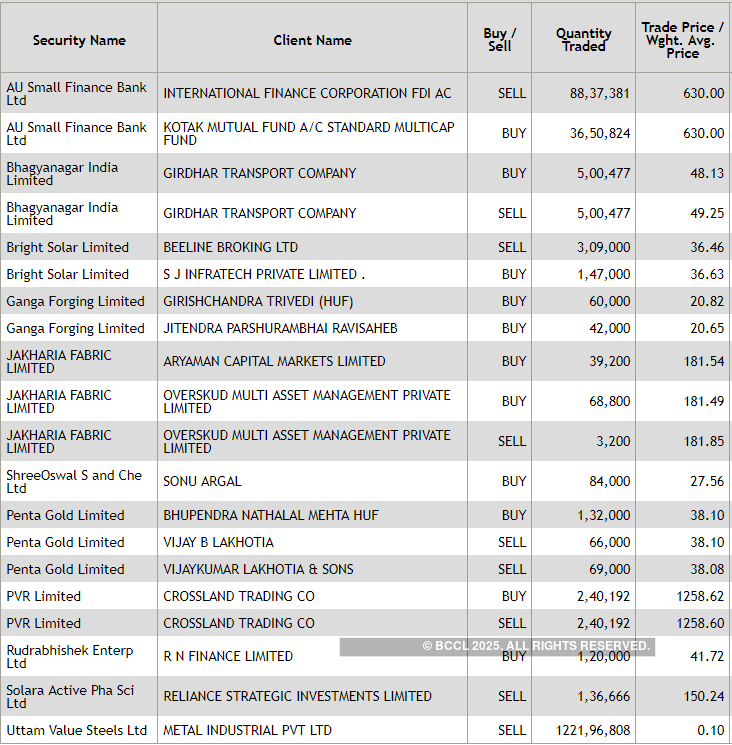732x745 pixels.
Task: Click Bhupendra Nathalal Mehta HUF cell
Action: point(271,515)
